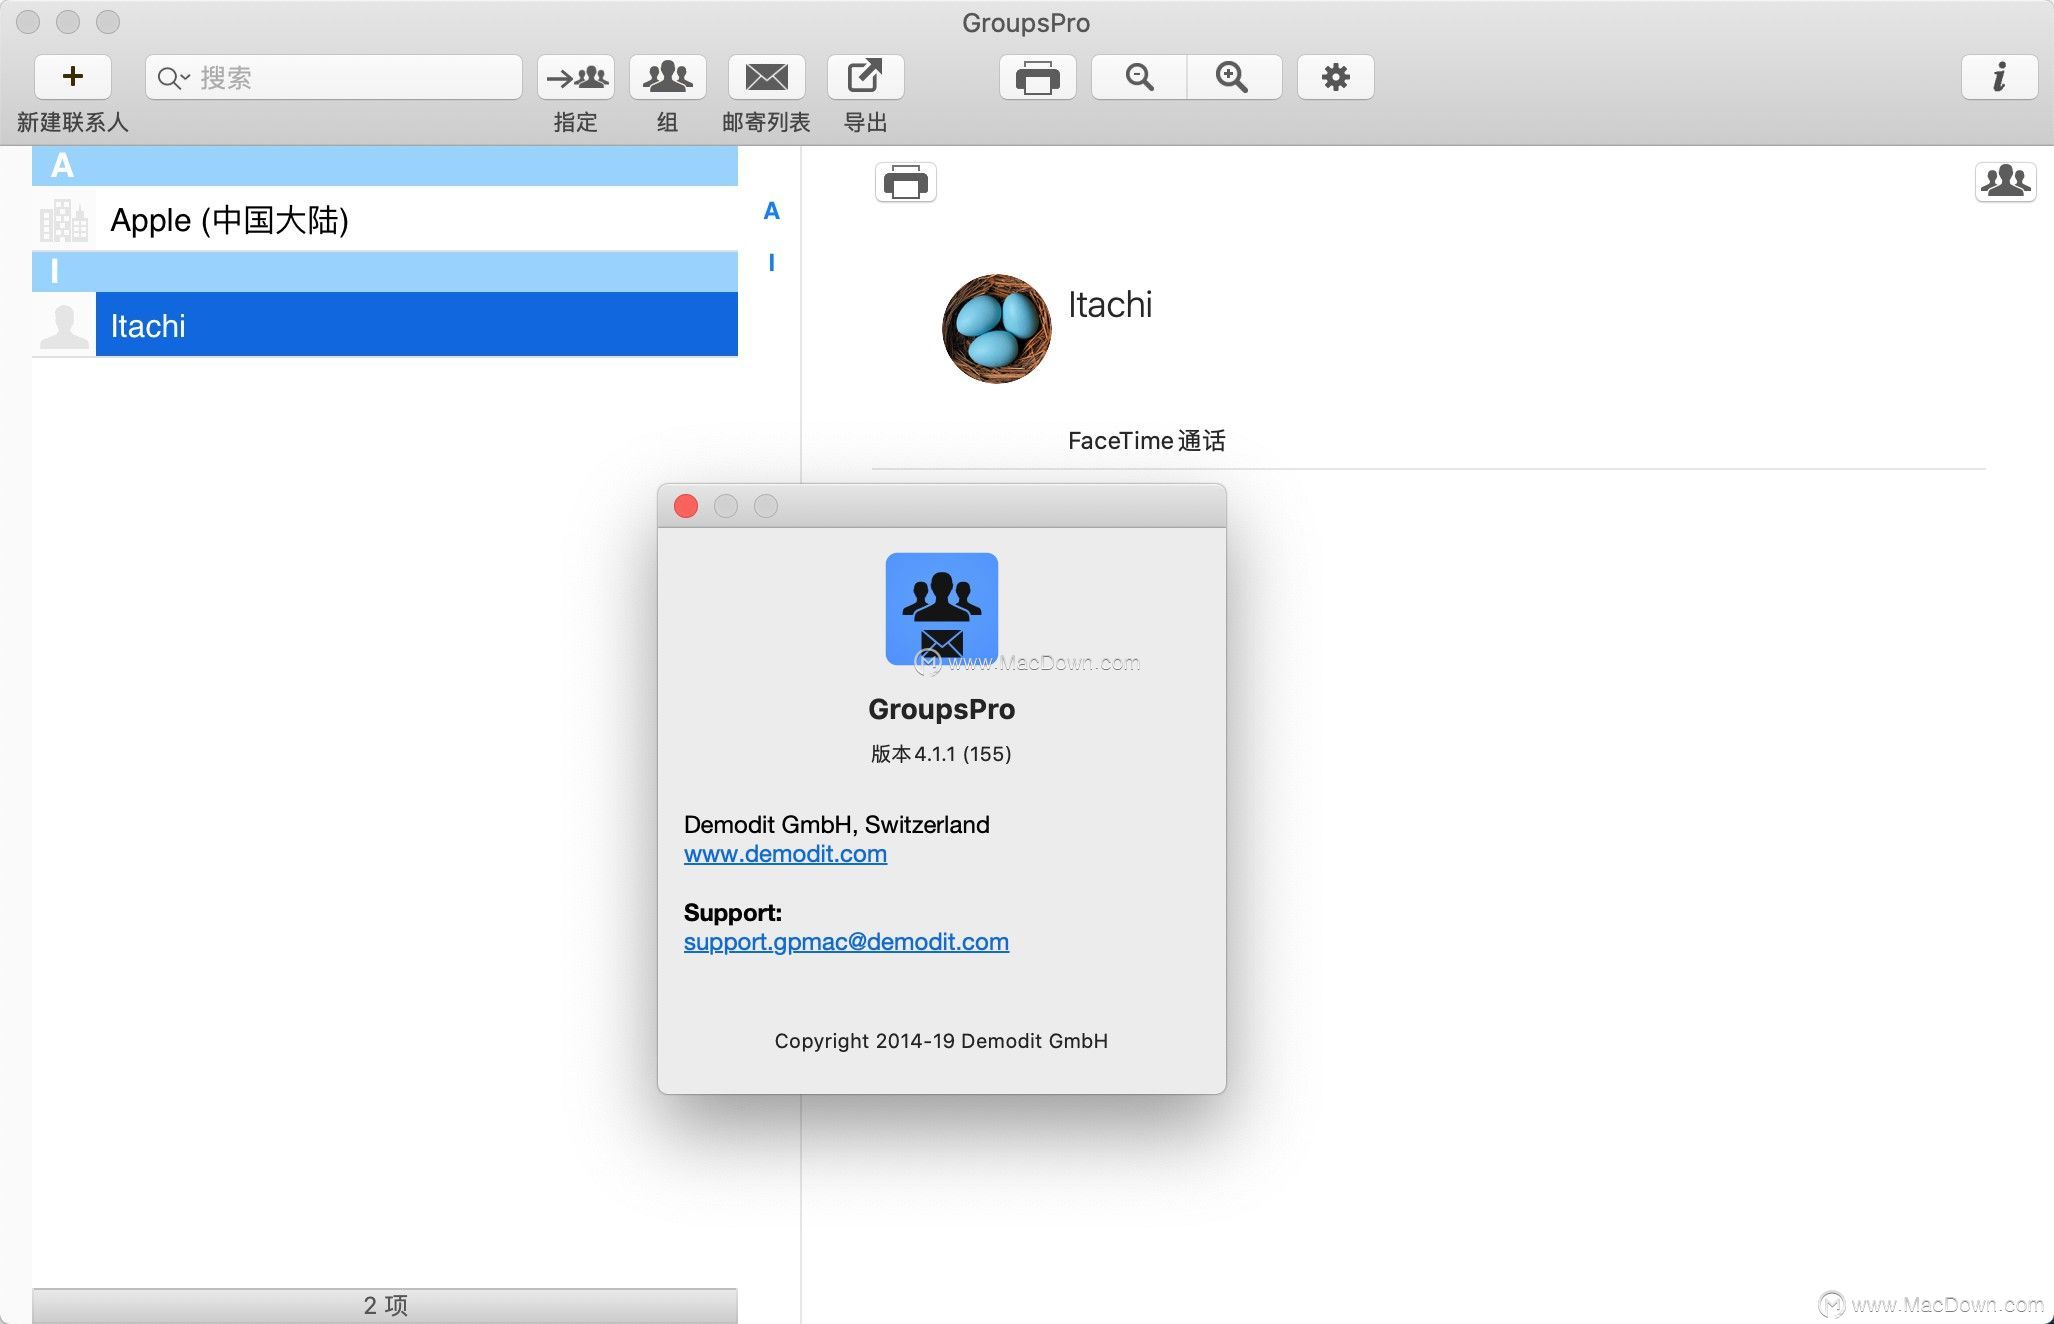This screenshot has width=2054, height=1324.
Task: Click the Apple company building icon
Action: coord(64,220)
